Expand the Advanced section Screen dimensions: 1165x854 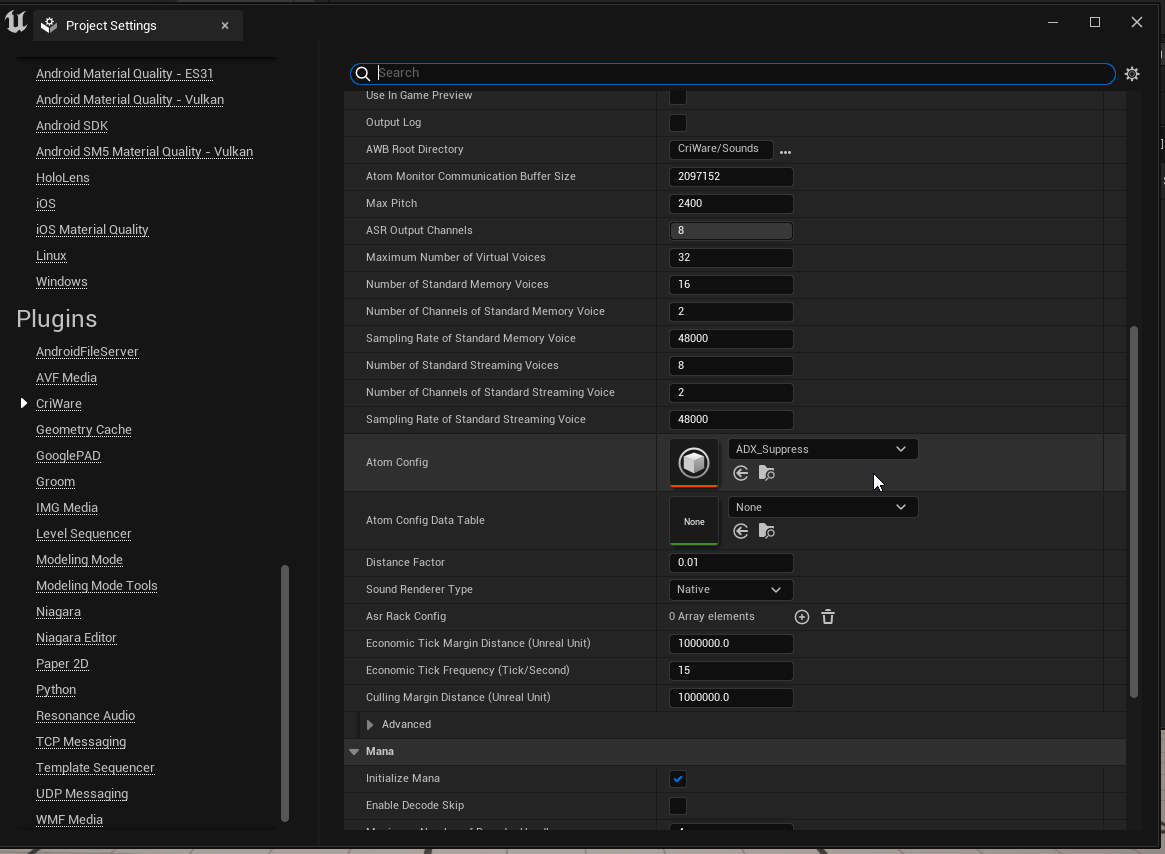370,725
